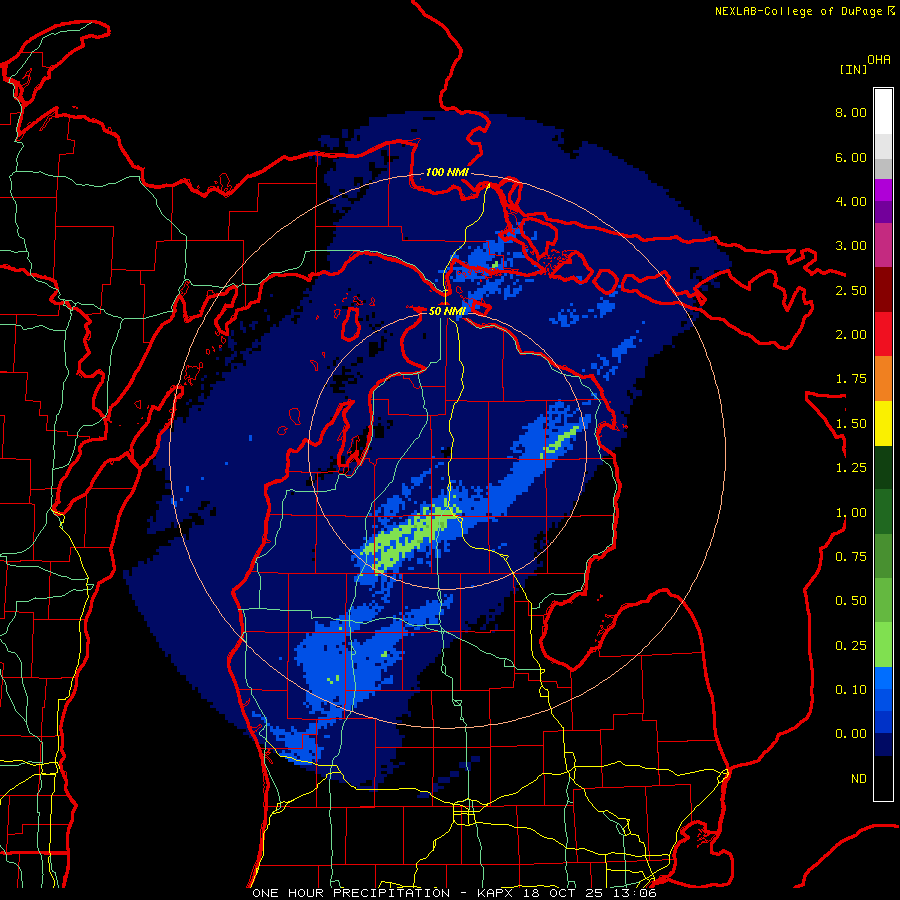Select the 1.75 legend value

coord(851,379)
